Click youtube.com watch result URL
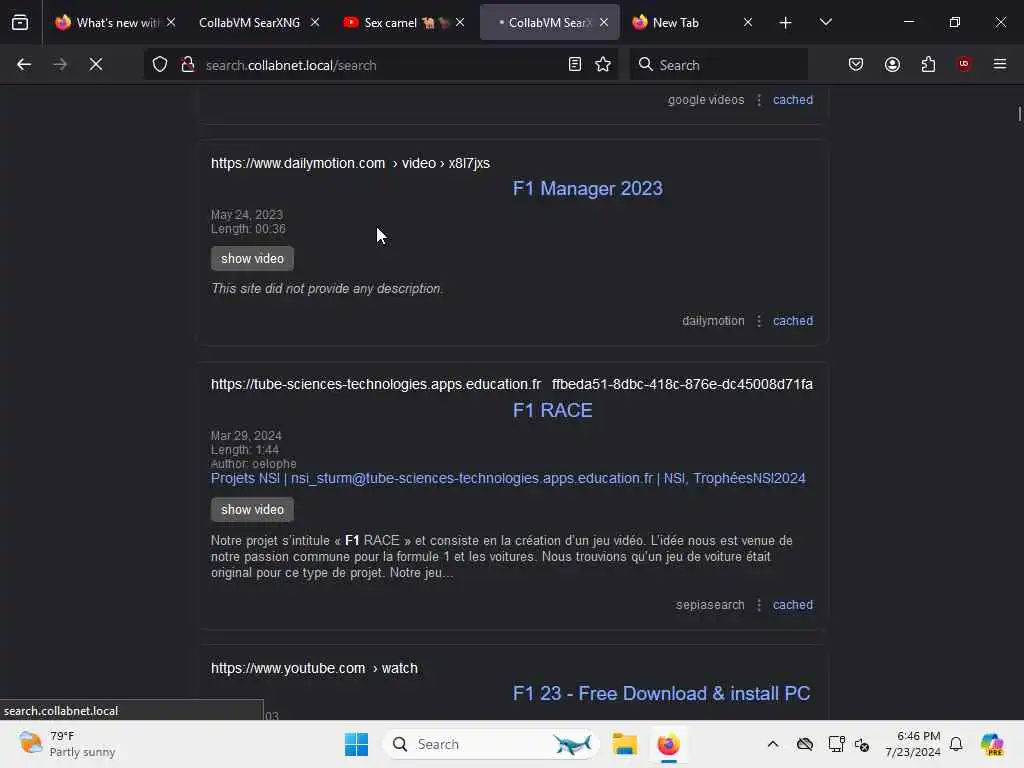 pos(314,668)
